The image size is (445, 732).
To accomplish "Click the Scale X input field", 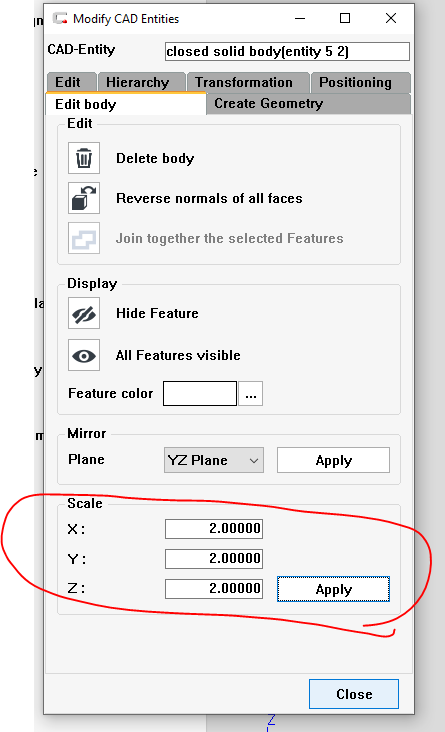I will pyautogui.click(x=214, y=529).
